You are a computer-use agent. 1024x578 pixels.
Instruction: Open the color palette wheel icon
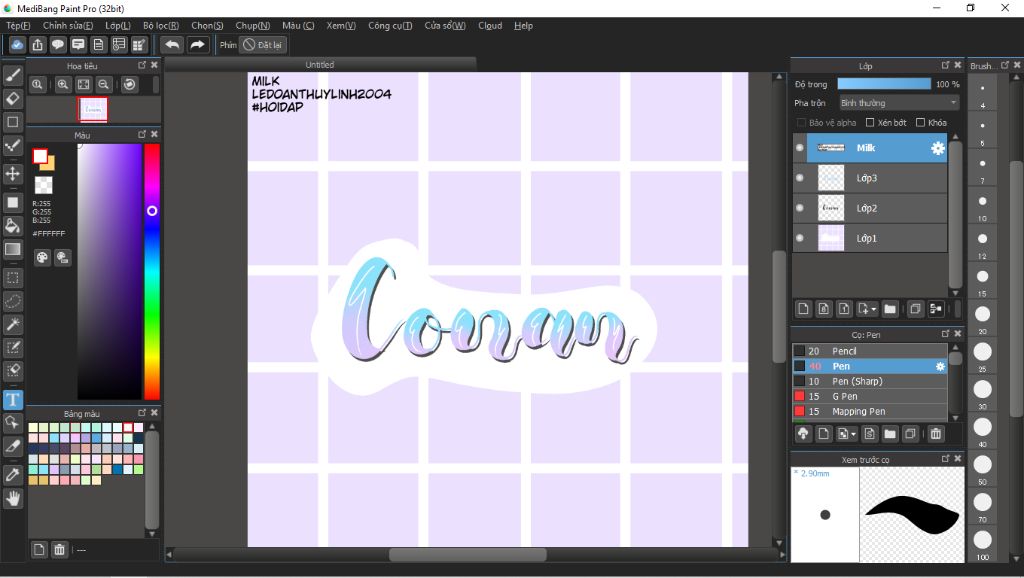[42, 257]
